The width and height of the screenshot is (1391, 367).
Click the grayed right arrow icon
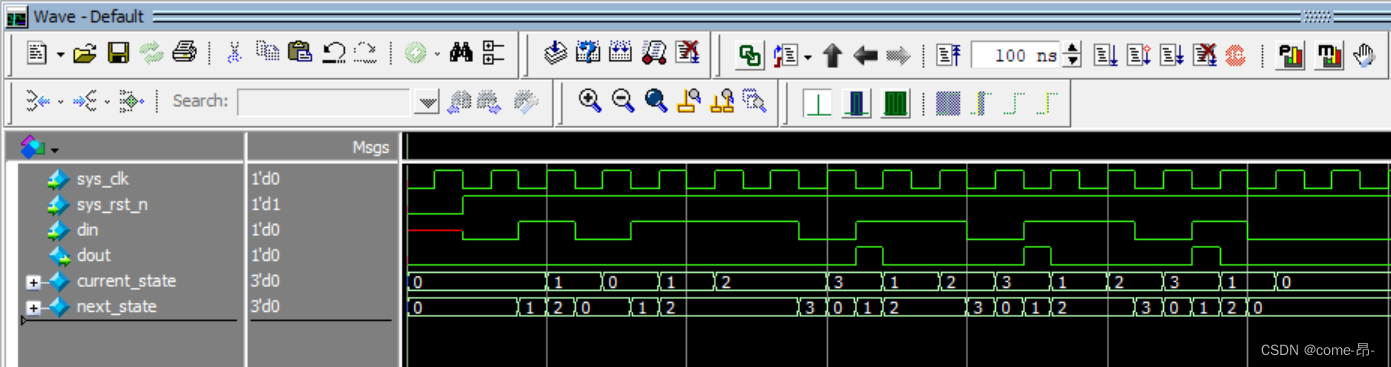(x=898, y=56)
